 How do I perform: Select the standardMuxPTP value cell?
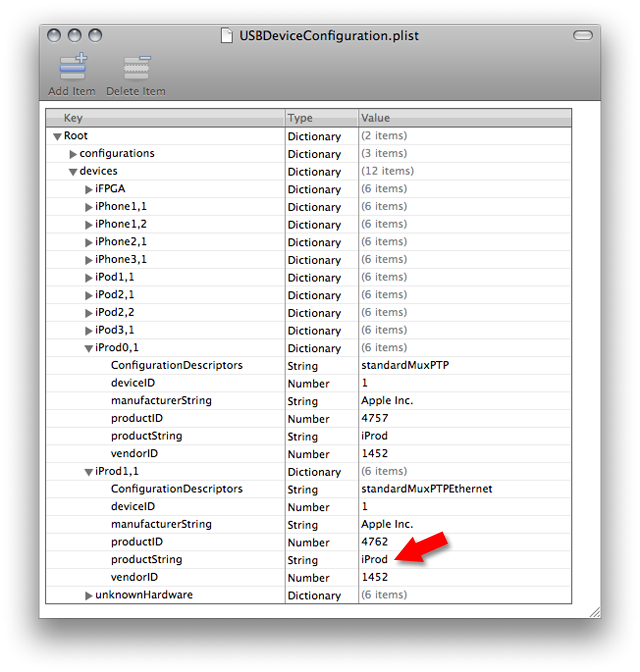(x=405, y=366)
